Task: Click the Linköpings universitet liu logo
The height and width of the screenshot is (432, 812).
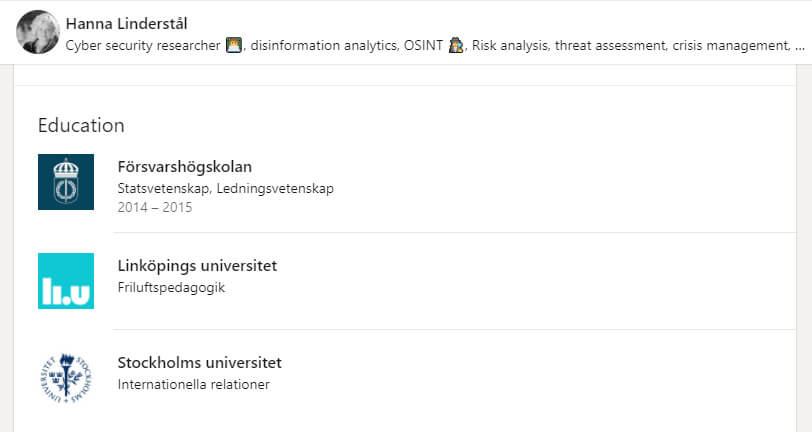Action: pos(66,281)
